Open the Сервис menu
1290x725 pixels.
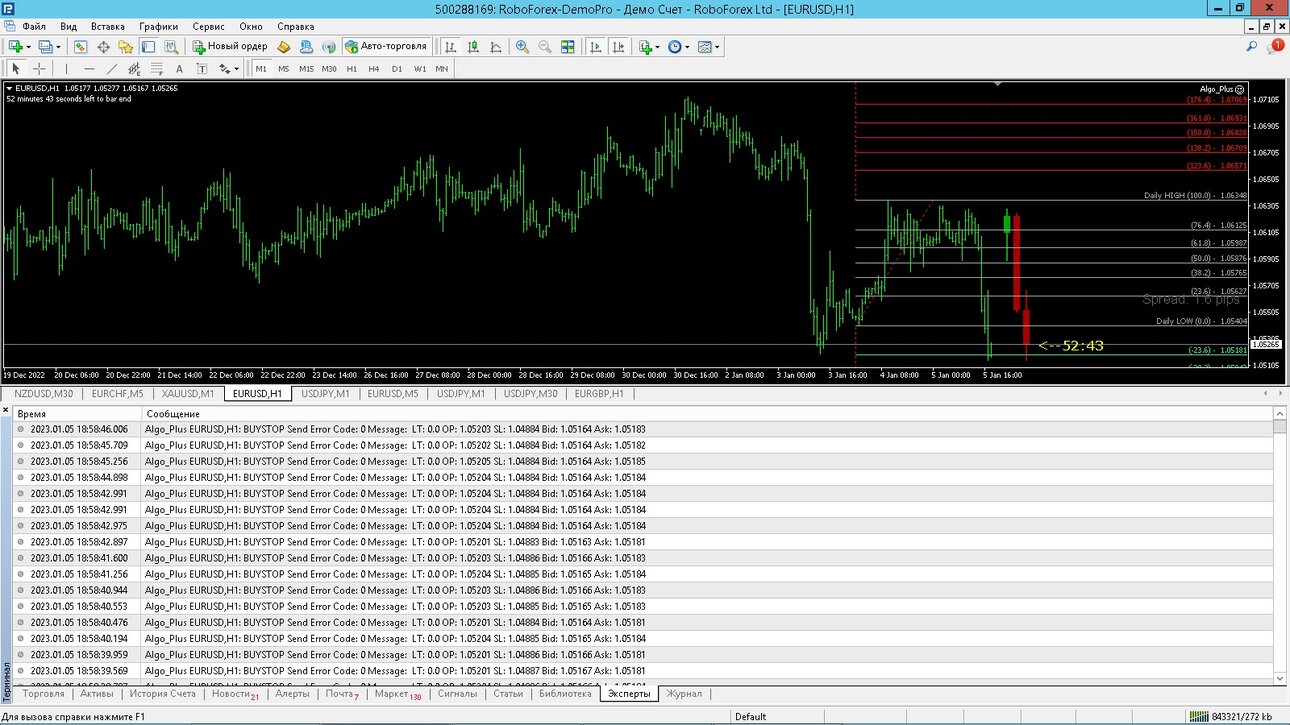pos(208,26)
